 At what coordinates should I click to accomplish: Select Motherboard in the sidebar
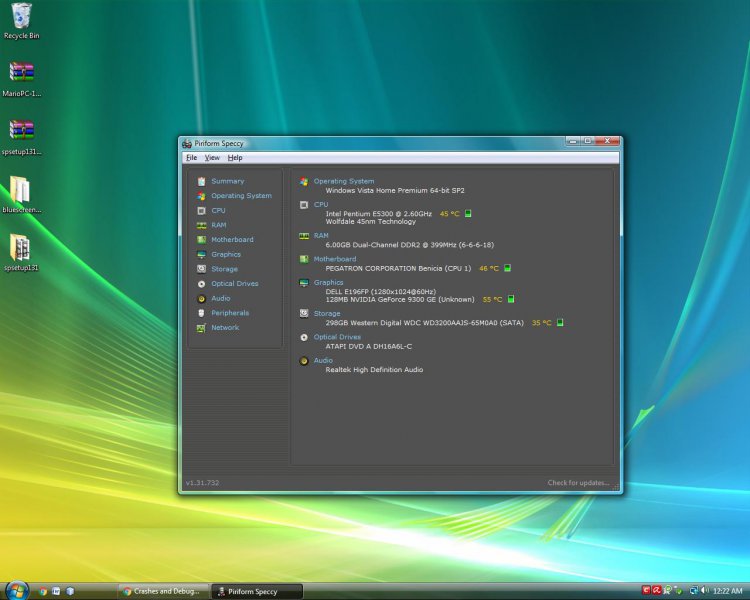(x=232, y=240)
